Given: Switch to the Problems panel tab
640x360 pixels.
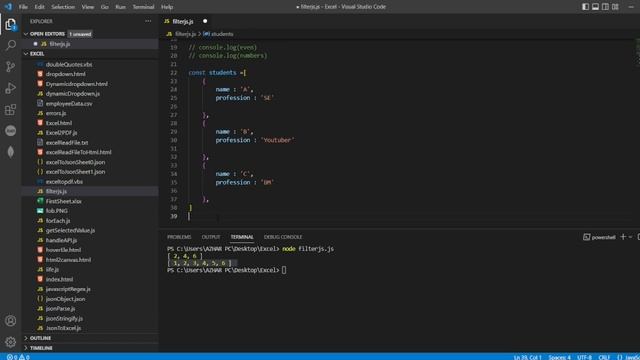Looking at the screenshot, I should (x=179, y=237).
